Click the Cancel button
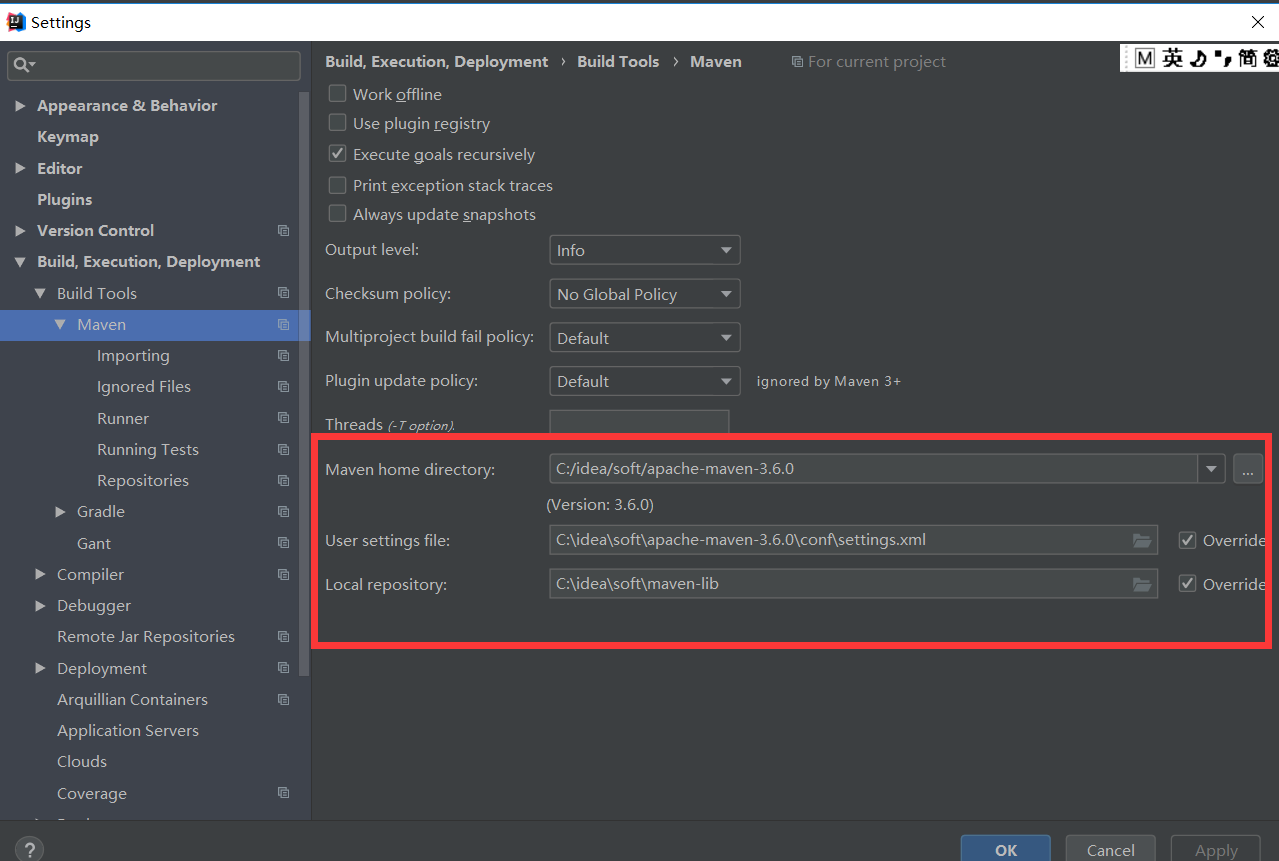1279x861 pixels. [1111, 849]
